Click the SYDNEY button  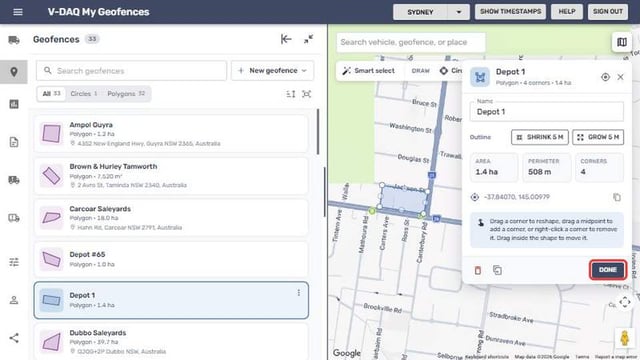(x=420, y=12)
